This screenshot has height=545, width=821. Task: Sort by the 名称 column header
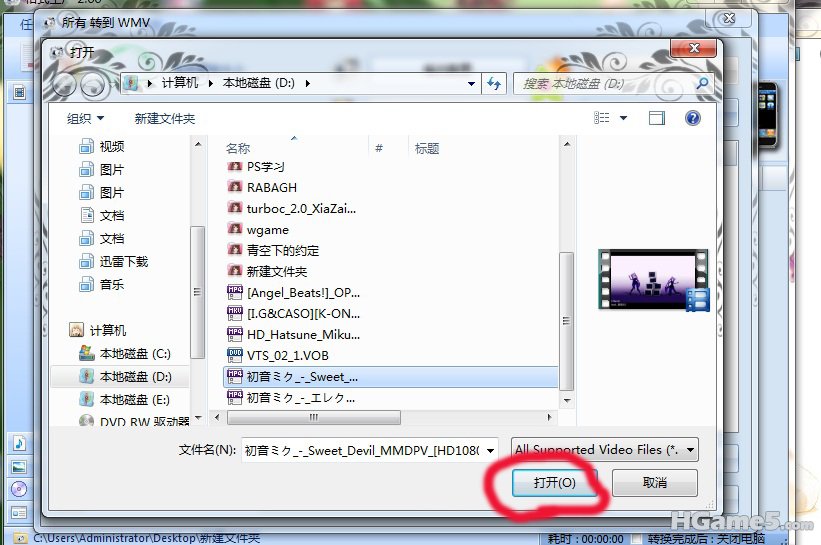(238, 148)
